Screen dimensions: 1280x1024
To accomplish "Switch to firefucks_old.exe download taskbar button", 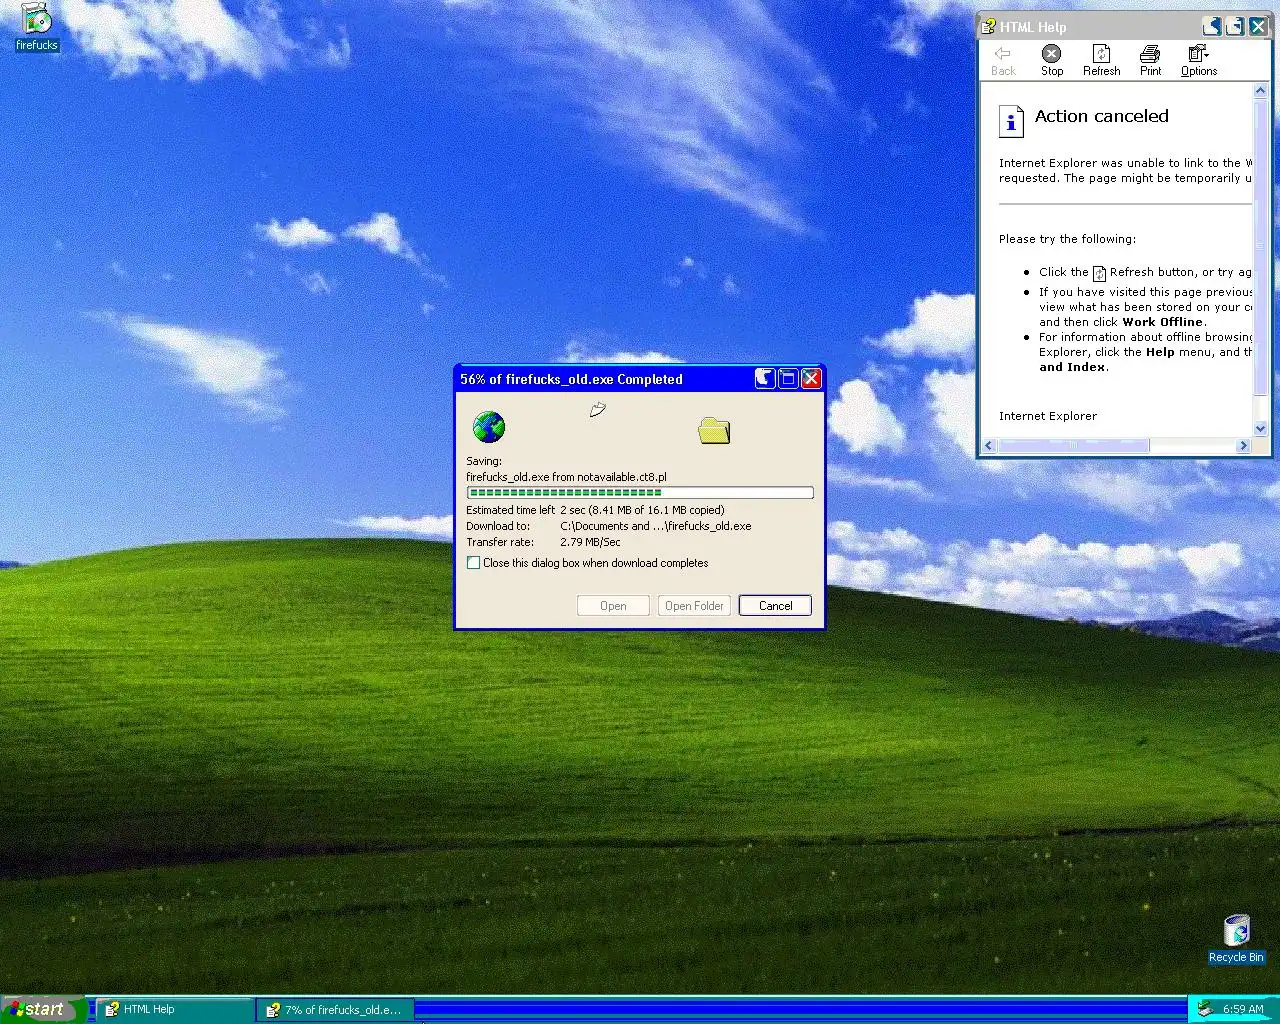I will 334,1010.
